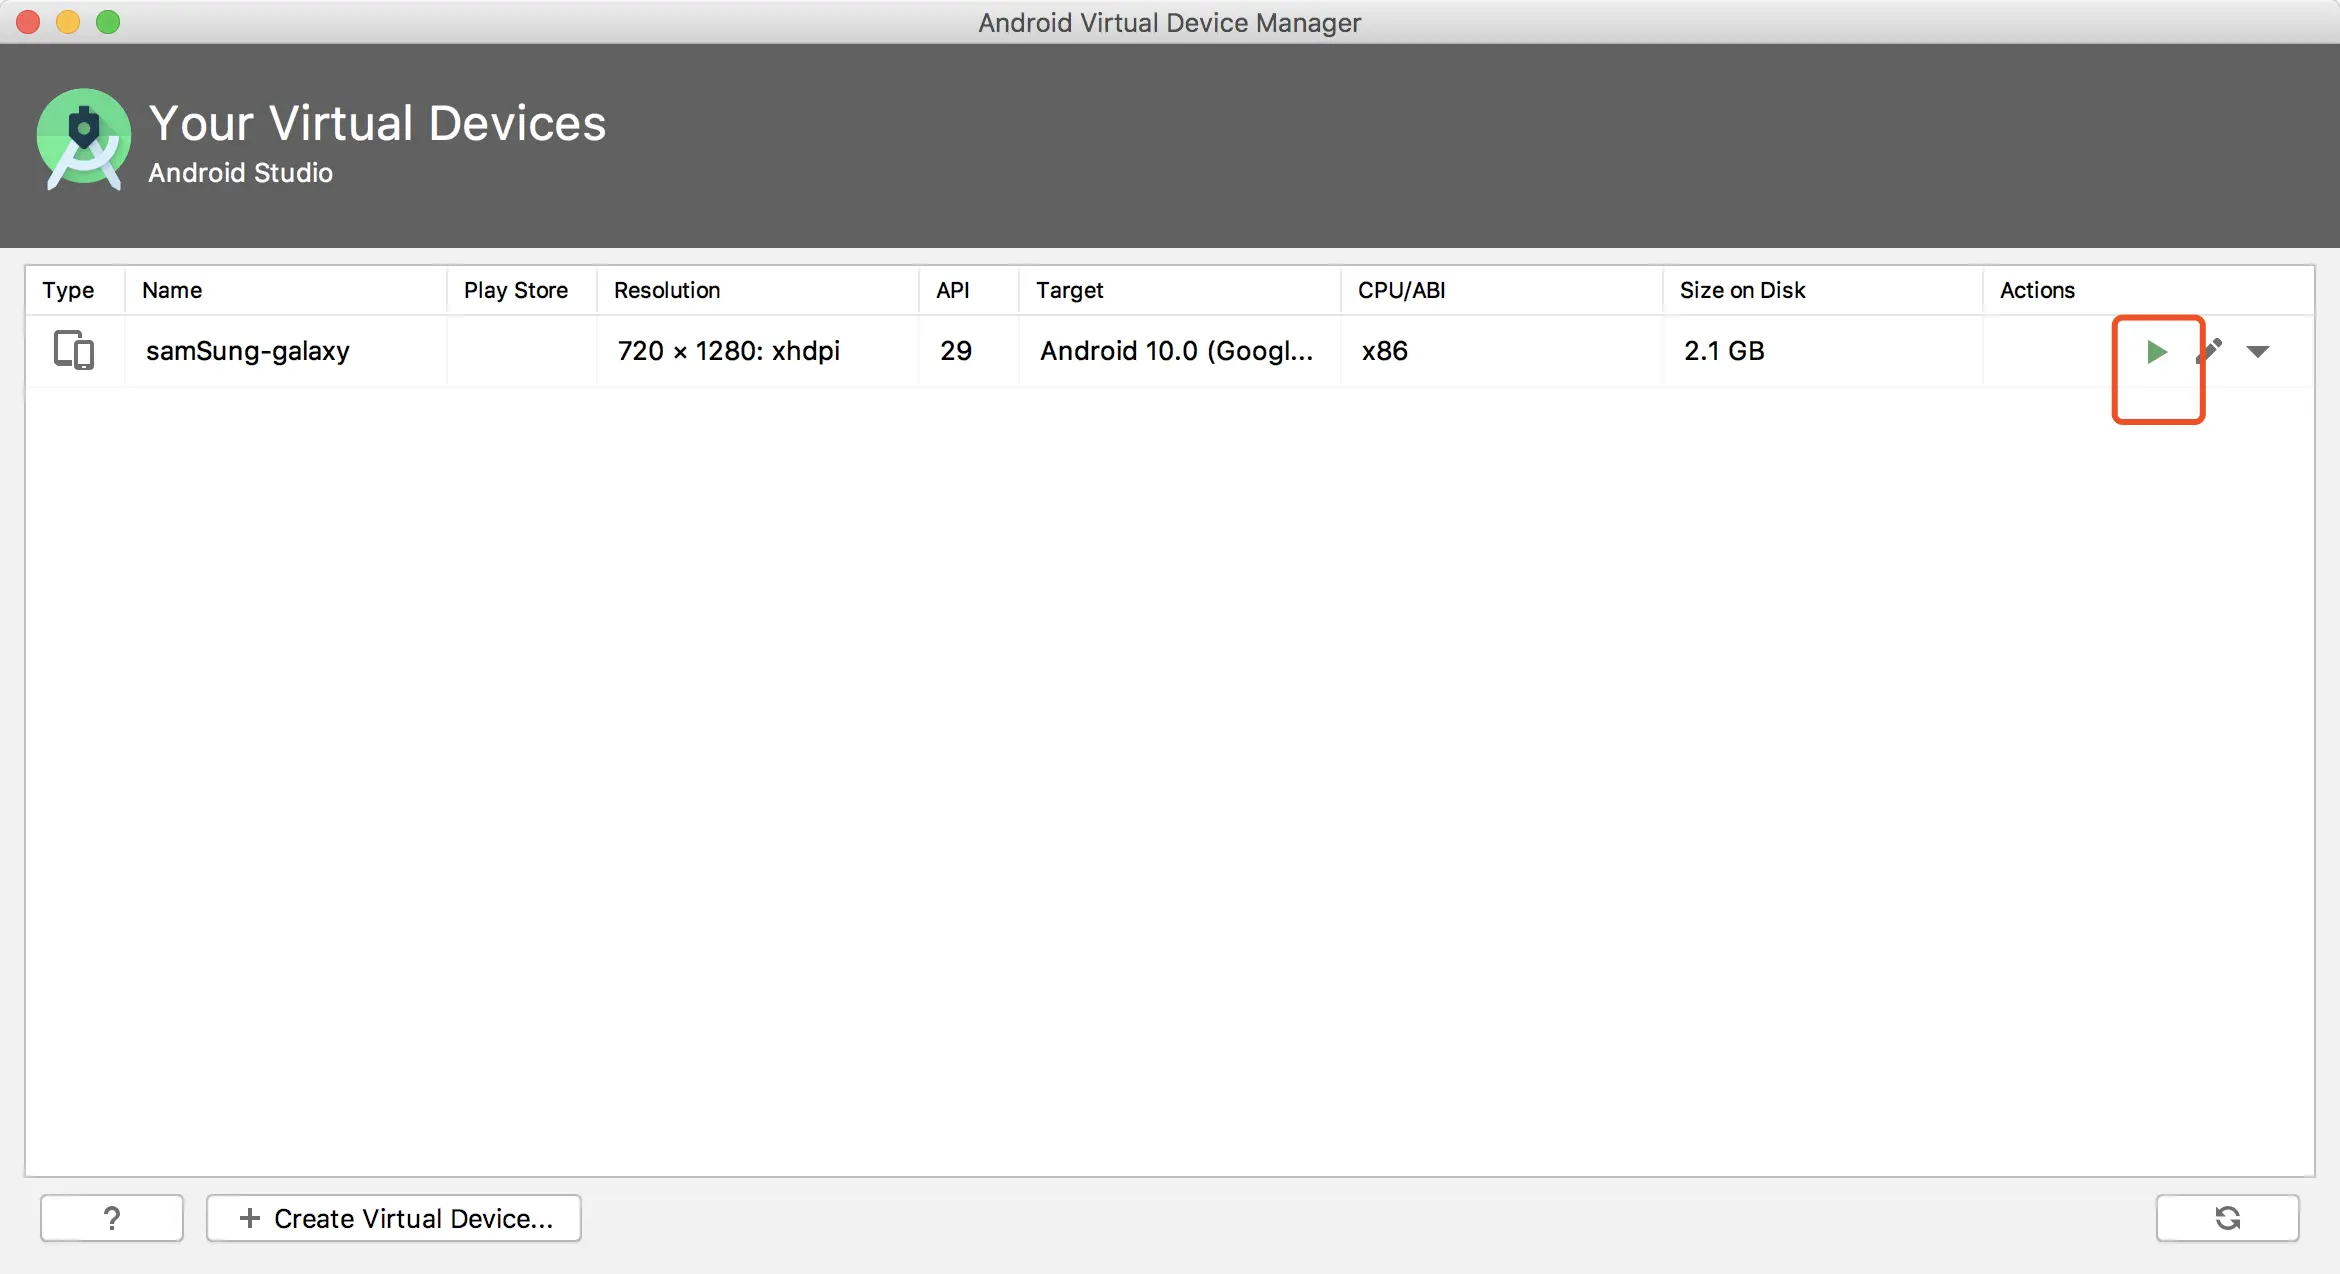Click the Actions column header

pyautogui.click(x=2037, y=290)
